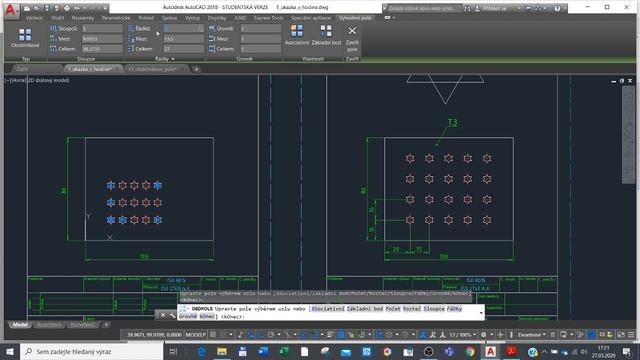Open the object snap settings dropdown arrow

tap(322, 335)
